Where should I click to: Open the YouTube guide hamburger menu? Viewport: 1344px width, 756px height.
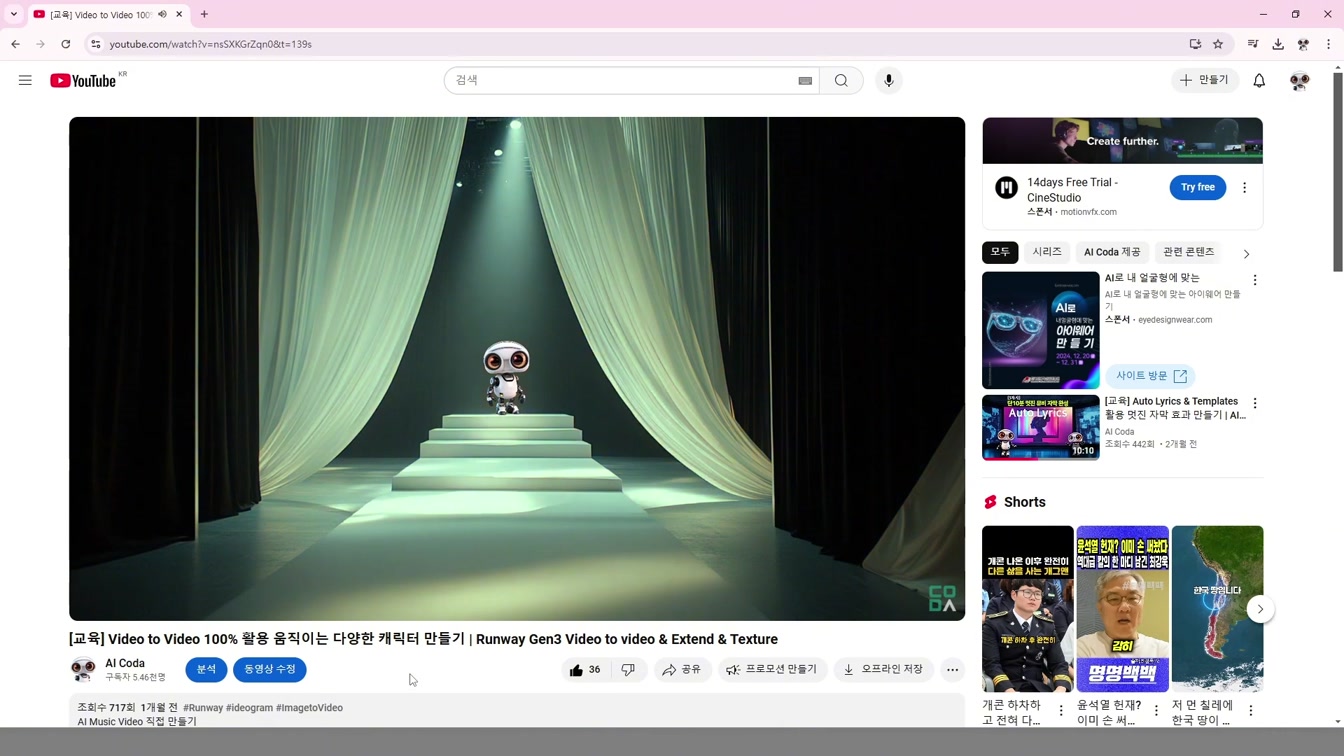25,80
